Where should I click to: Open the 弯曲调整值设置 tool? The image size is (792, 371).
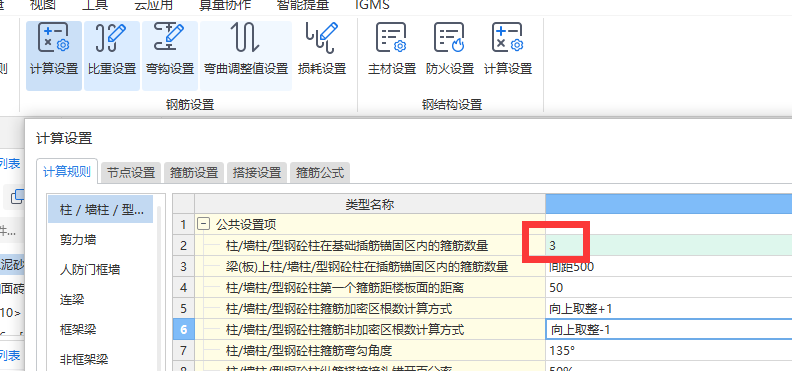[246, 56]
